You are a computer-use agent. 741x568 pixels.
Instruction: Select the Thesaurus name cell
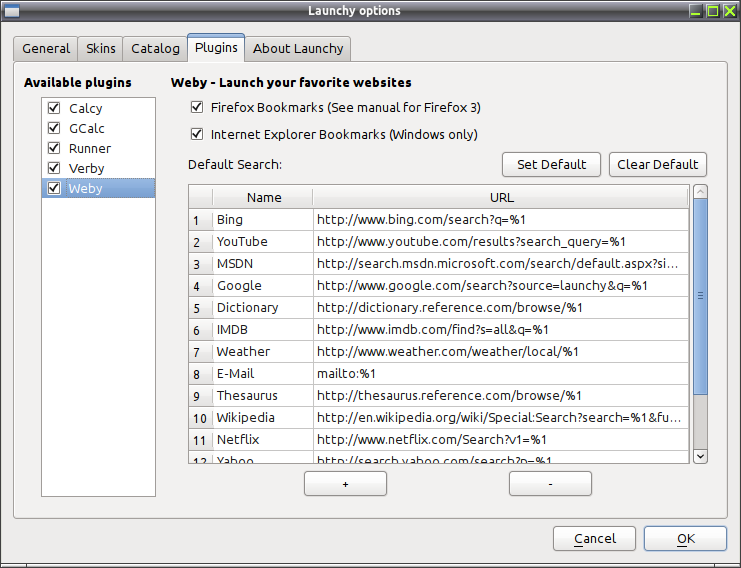[x=263, y=396]
